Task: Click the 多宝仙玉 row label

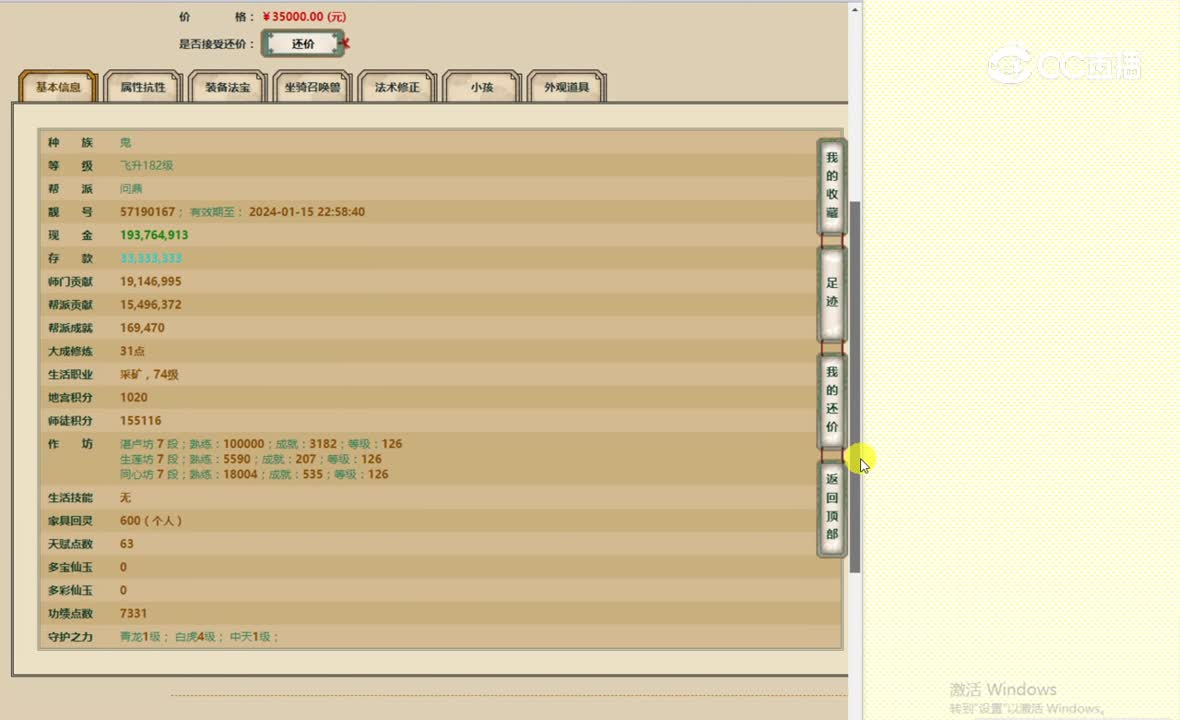Action: click(x=70, y=567)
